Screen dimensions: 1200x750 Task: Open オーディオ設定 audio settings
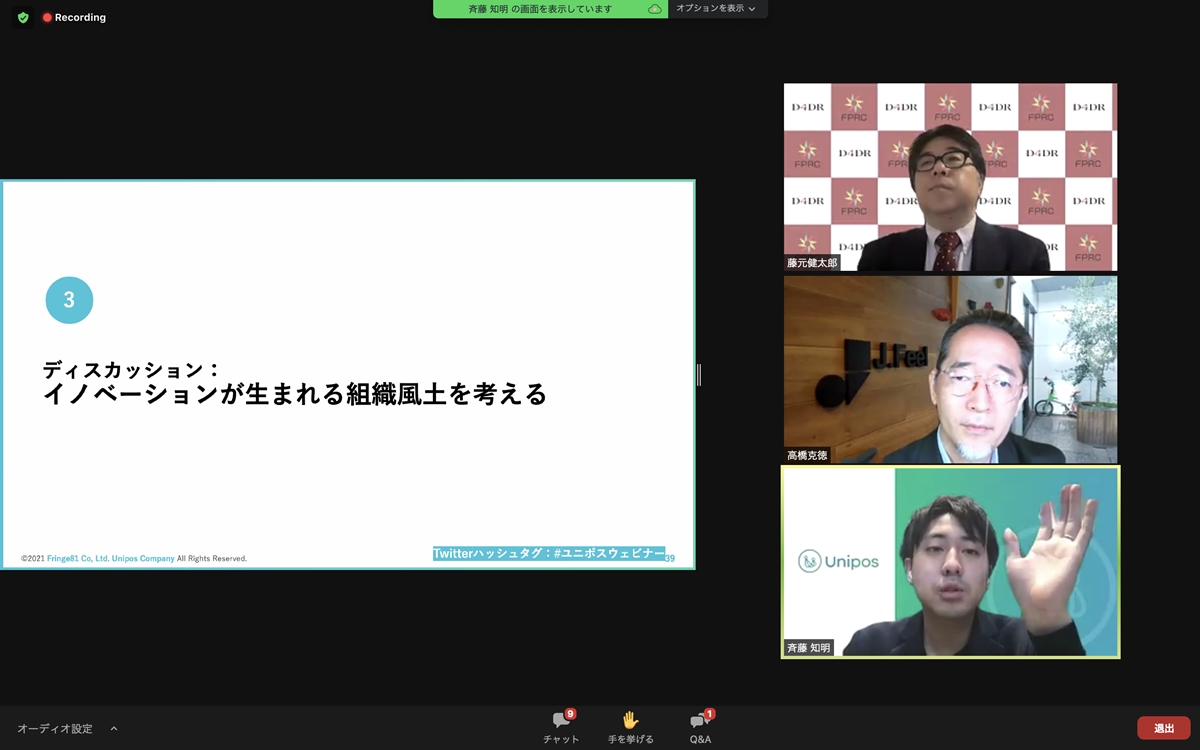click(55, 729)
